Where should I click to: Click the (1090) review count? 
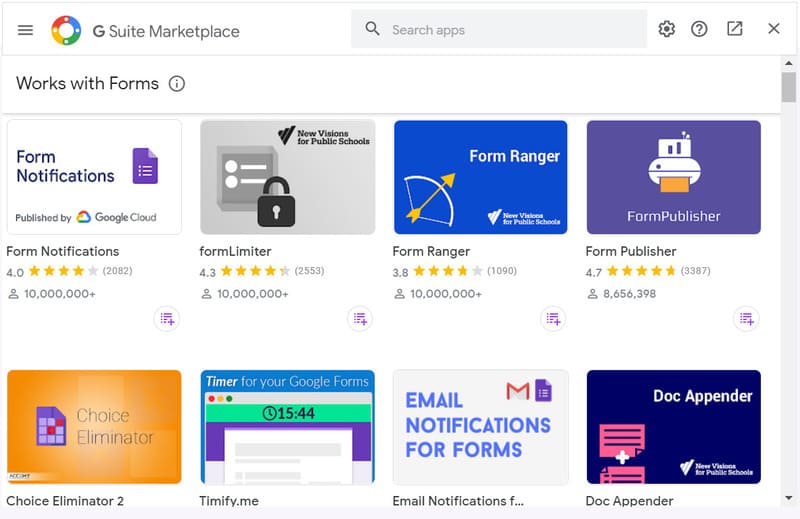point(502,271)
